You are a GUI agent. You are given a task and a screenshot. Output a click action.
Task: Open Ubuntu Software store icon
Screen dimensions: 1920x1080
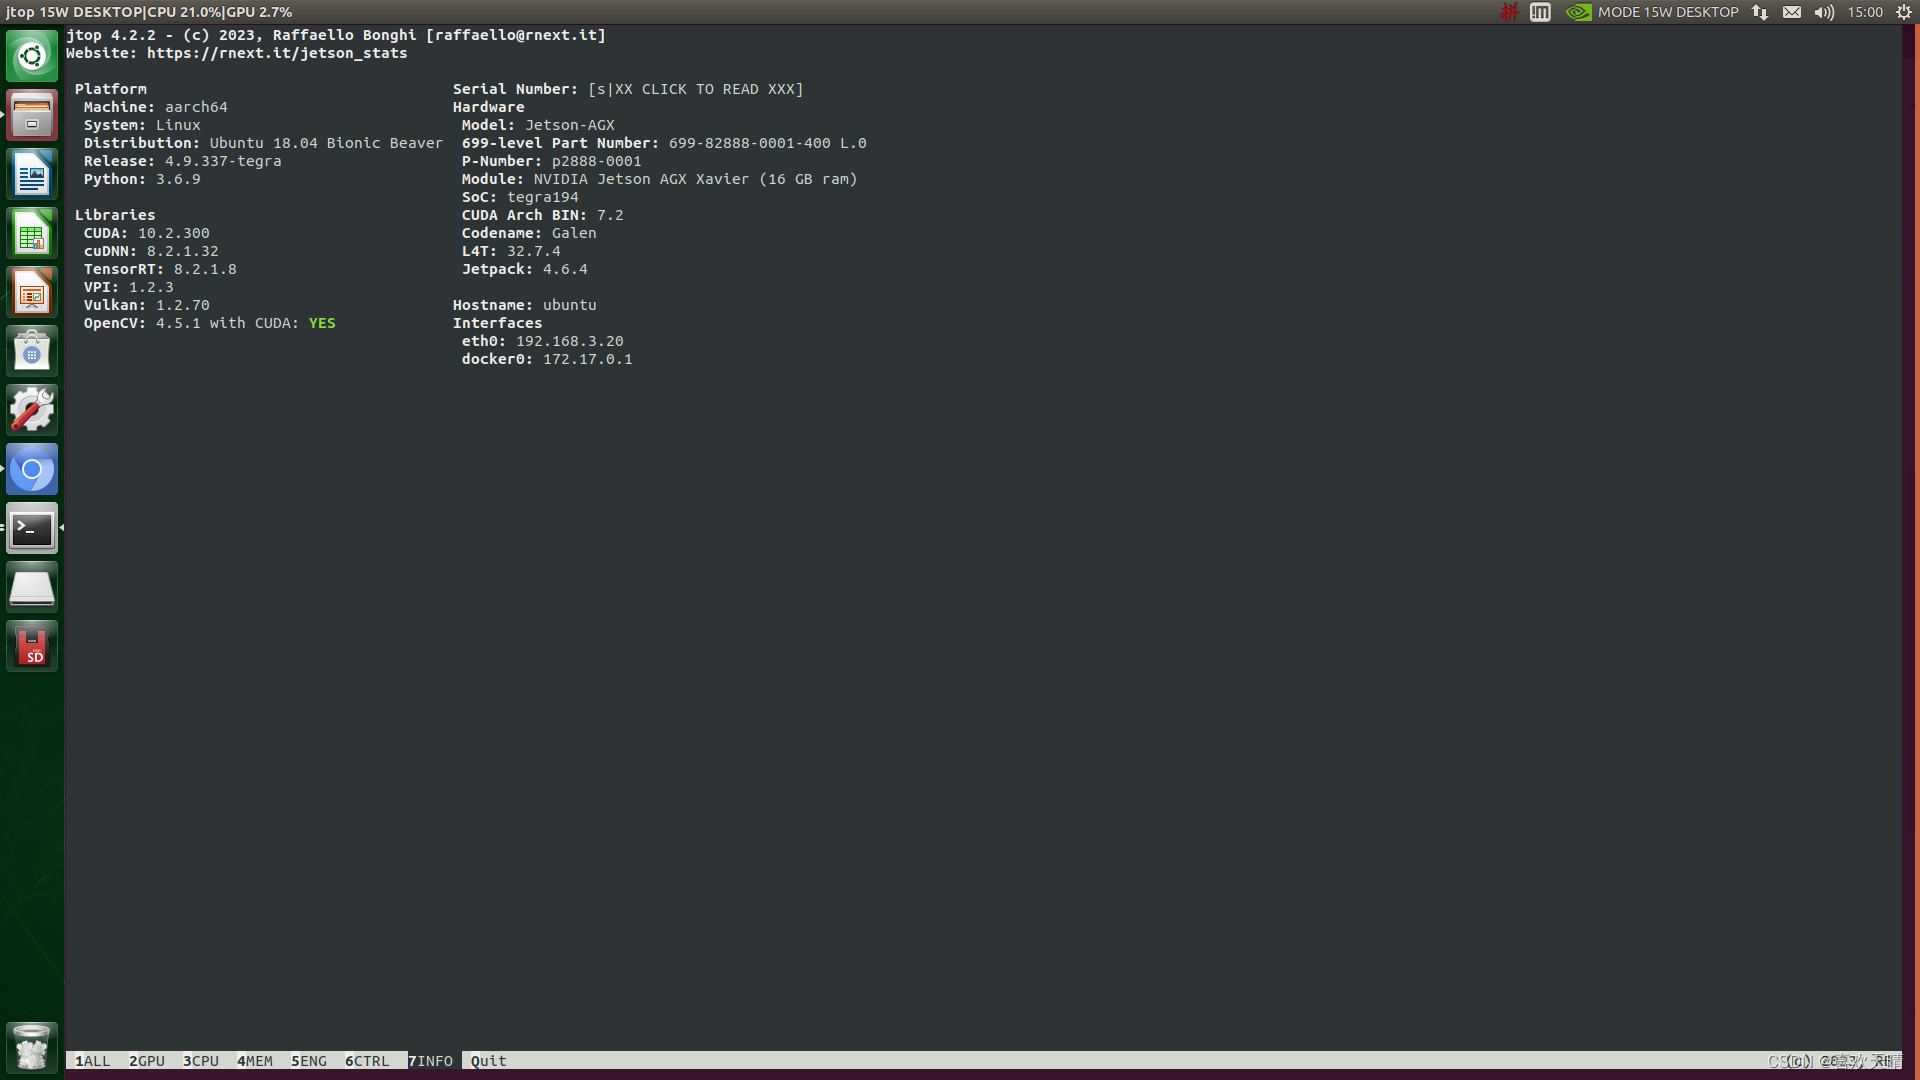tap(32, 352)
